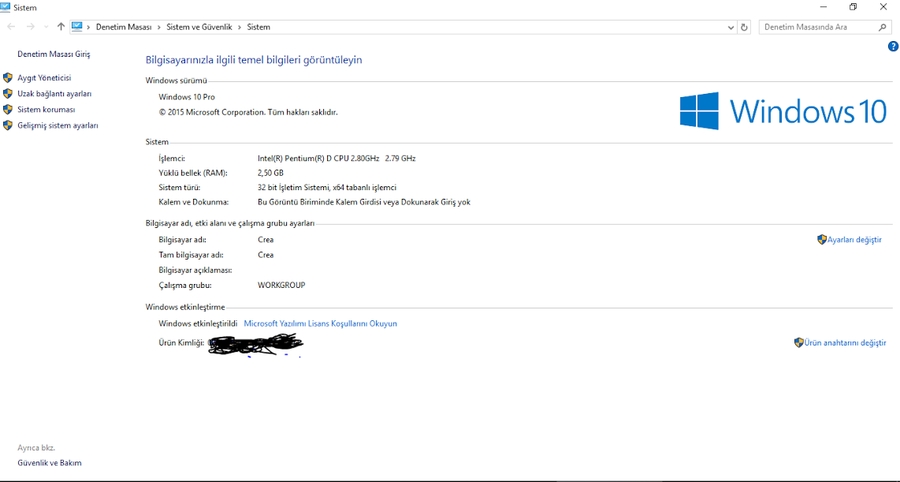The height and width of the screenshot is (482, 900).
Task: Click shield icon beside Ürün anahtarını değiştir
Action: 798,343
